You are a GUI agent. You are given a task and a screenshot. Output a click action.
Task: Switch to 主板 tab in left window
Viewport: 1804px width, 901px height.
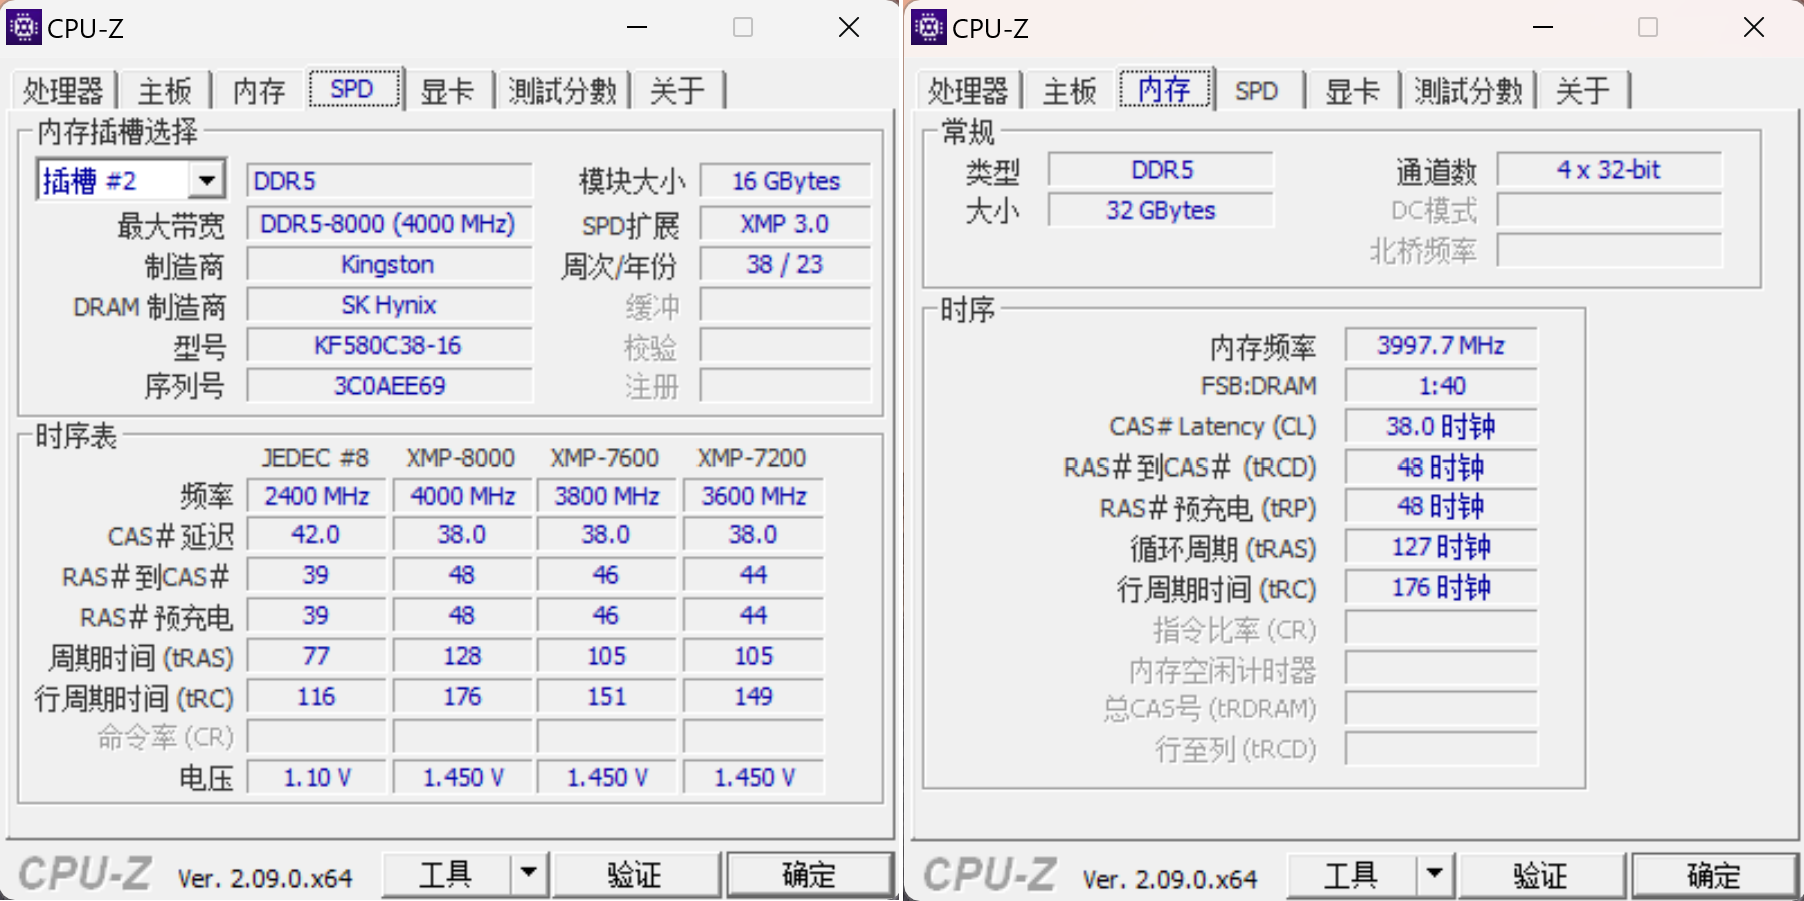click(x=165, y=91)
